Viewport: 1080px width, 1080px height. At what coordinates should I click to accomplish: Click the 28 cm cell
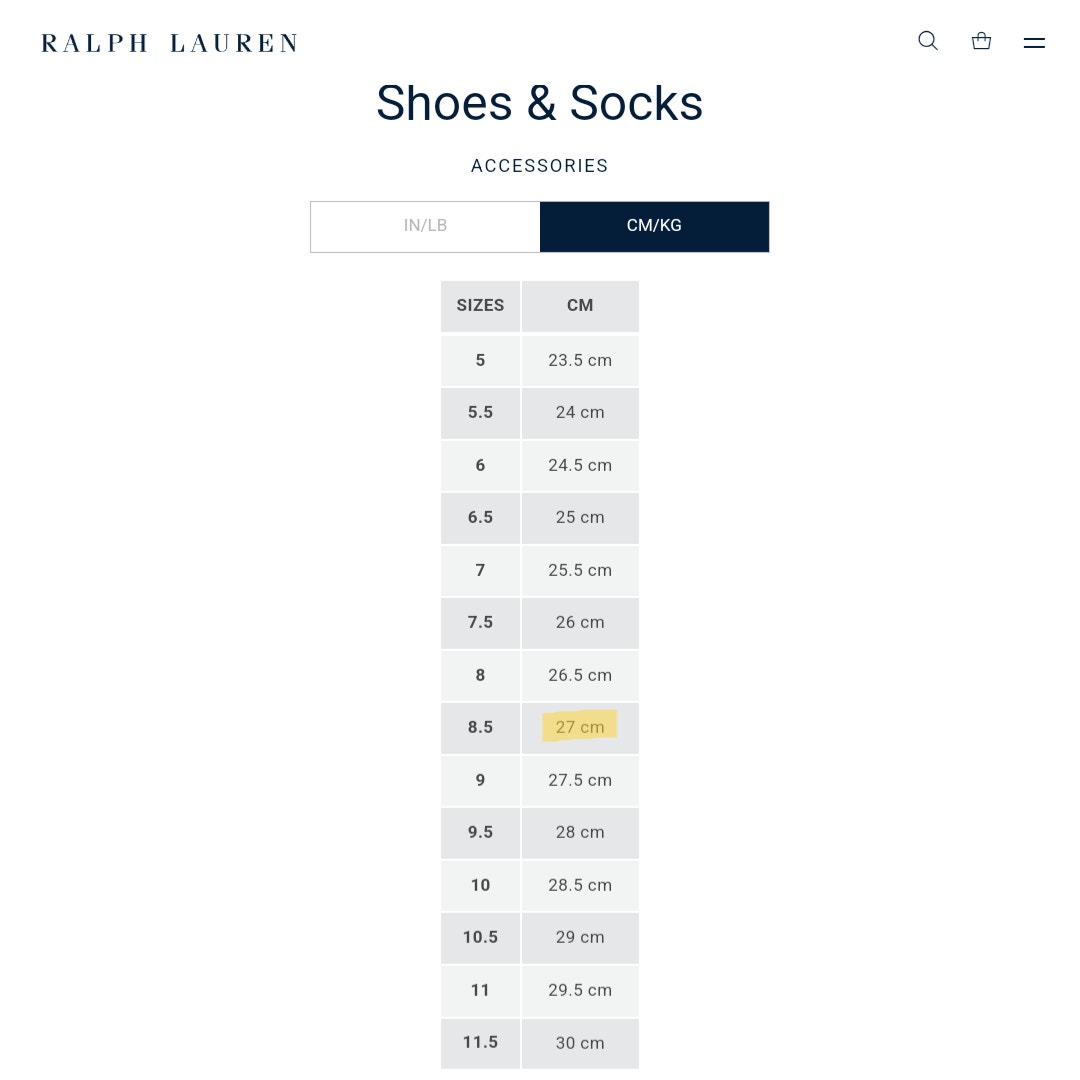click(x=580, y=833)
